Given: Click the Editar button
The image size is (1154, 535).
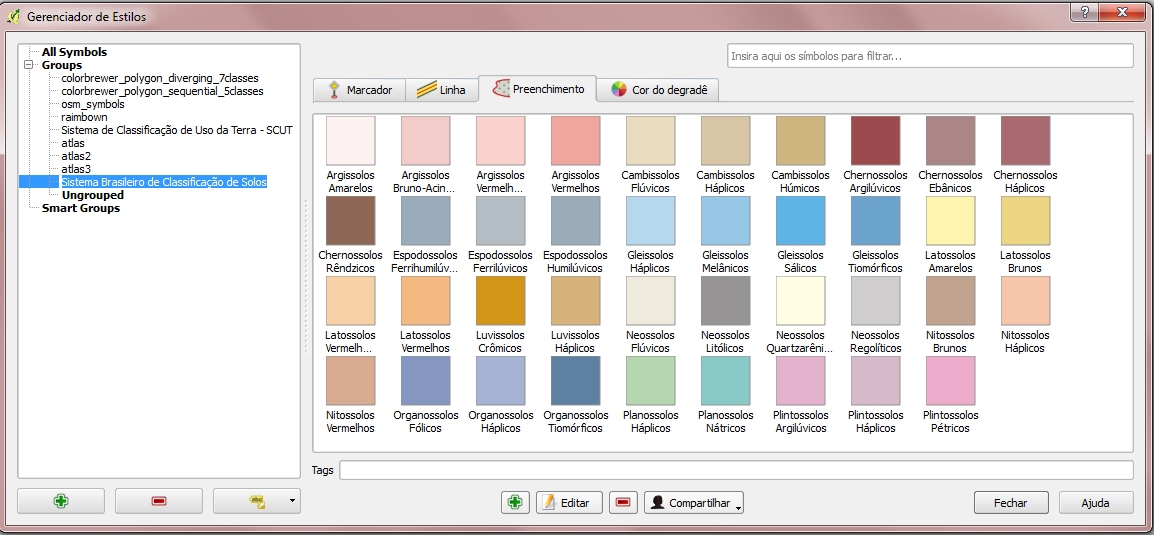Looking at the screenshot, I should 569,503.
